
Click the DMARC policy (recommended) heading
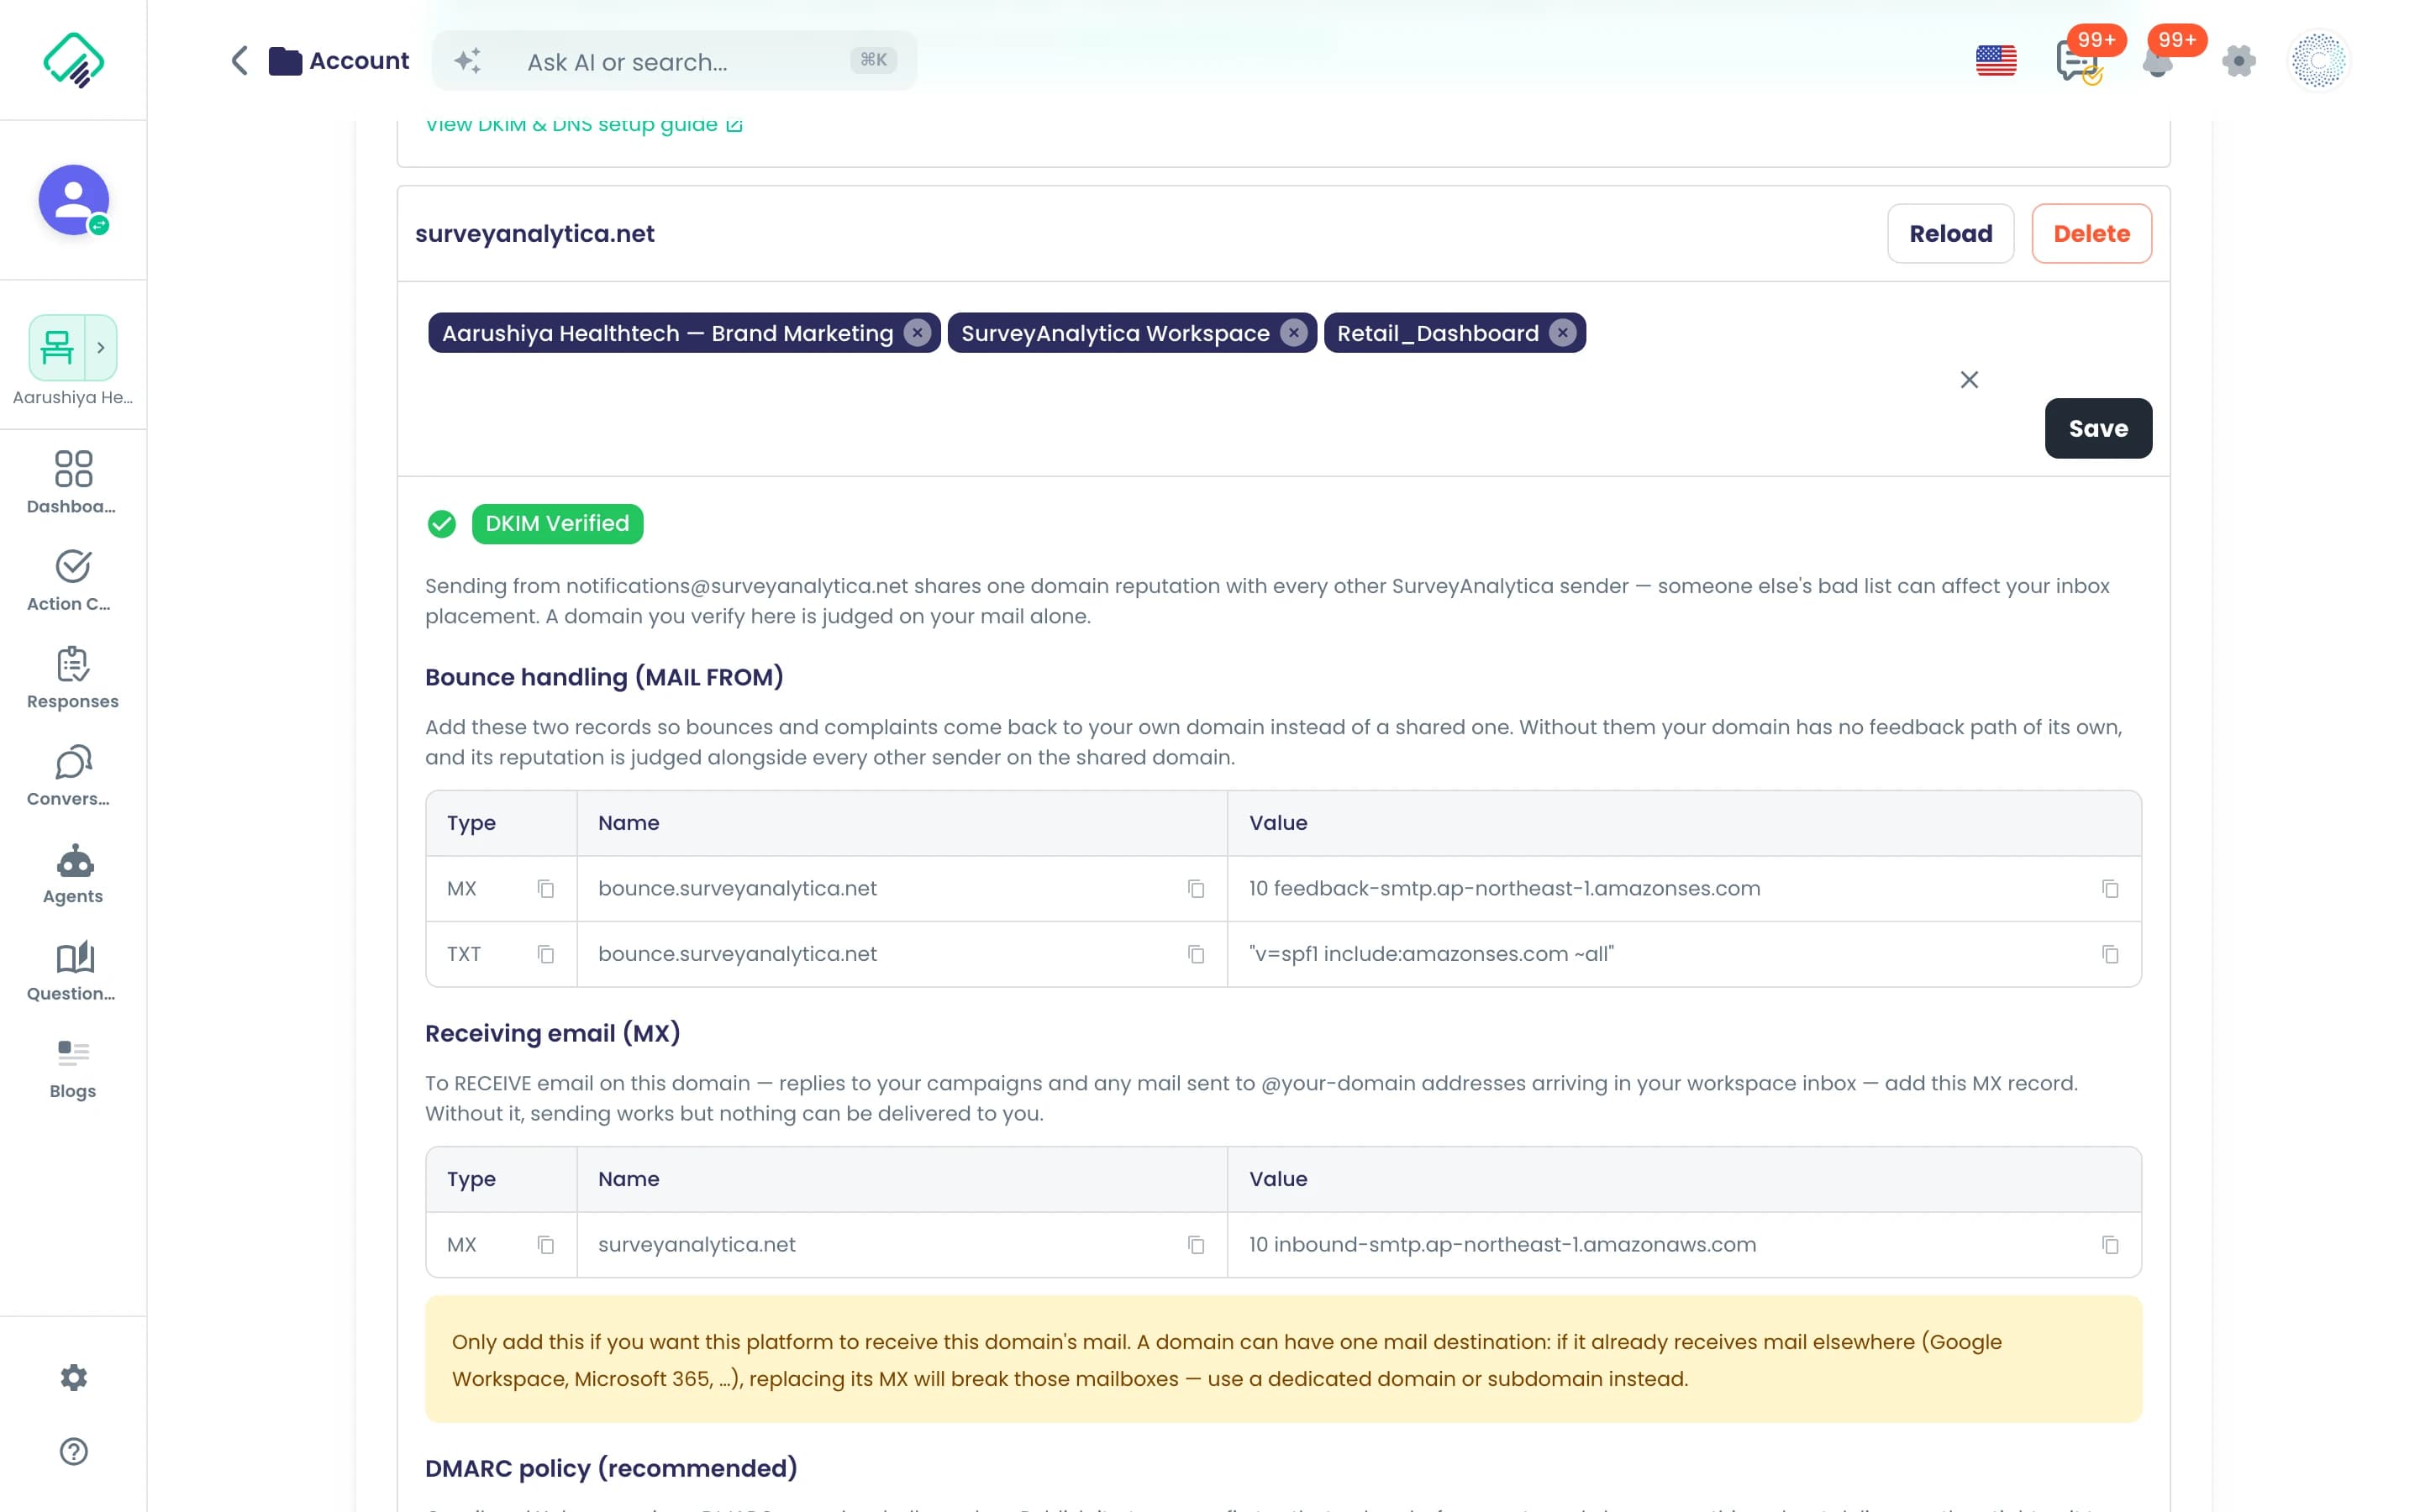(611, 1468)
